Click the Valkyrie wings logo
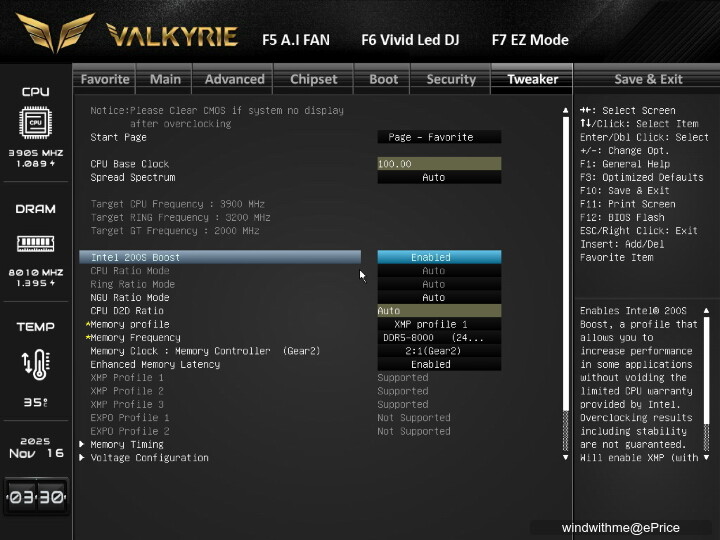Viewport: 720px width, 540px height. (55, 35)
